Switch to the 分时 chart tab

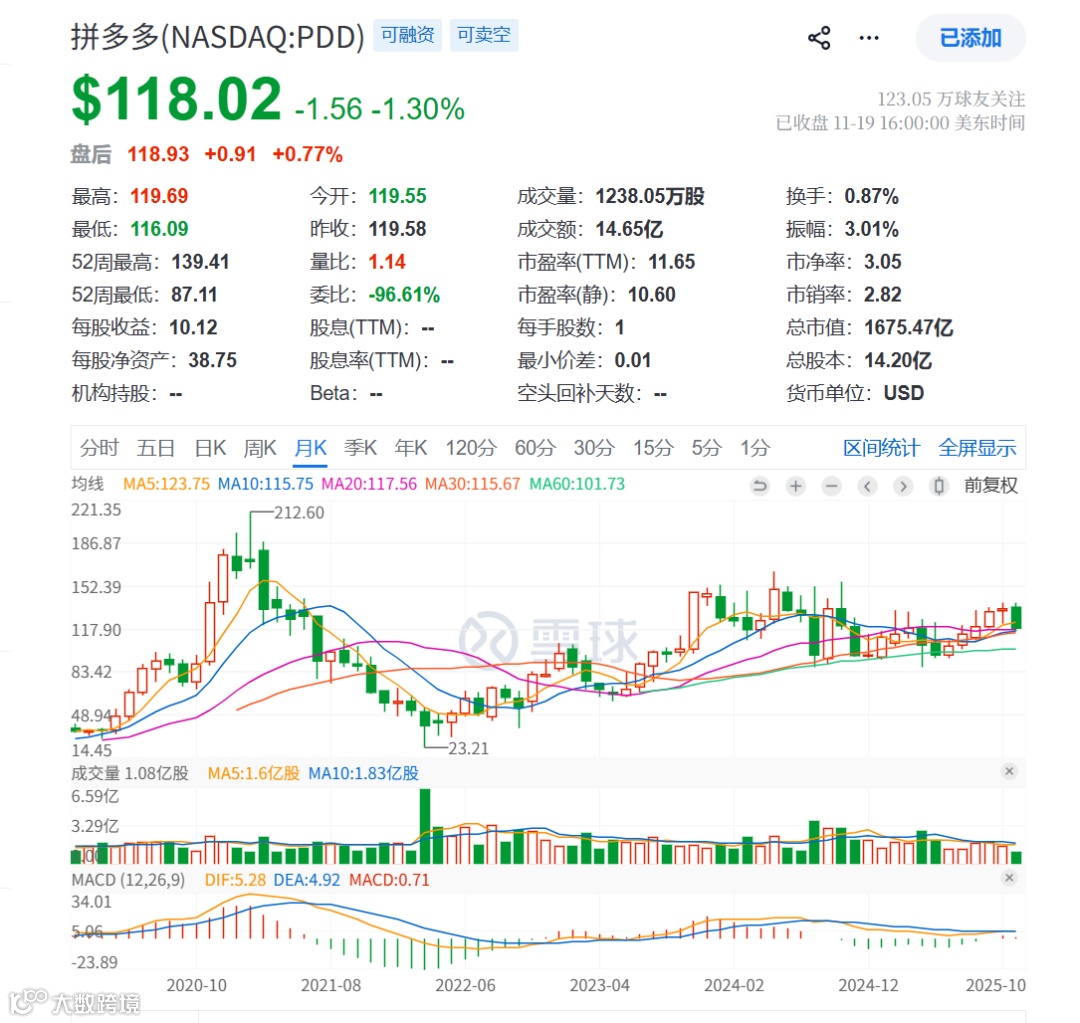(x=99, y=448)
